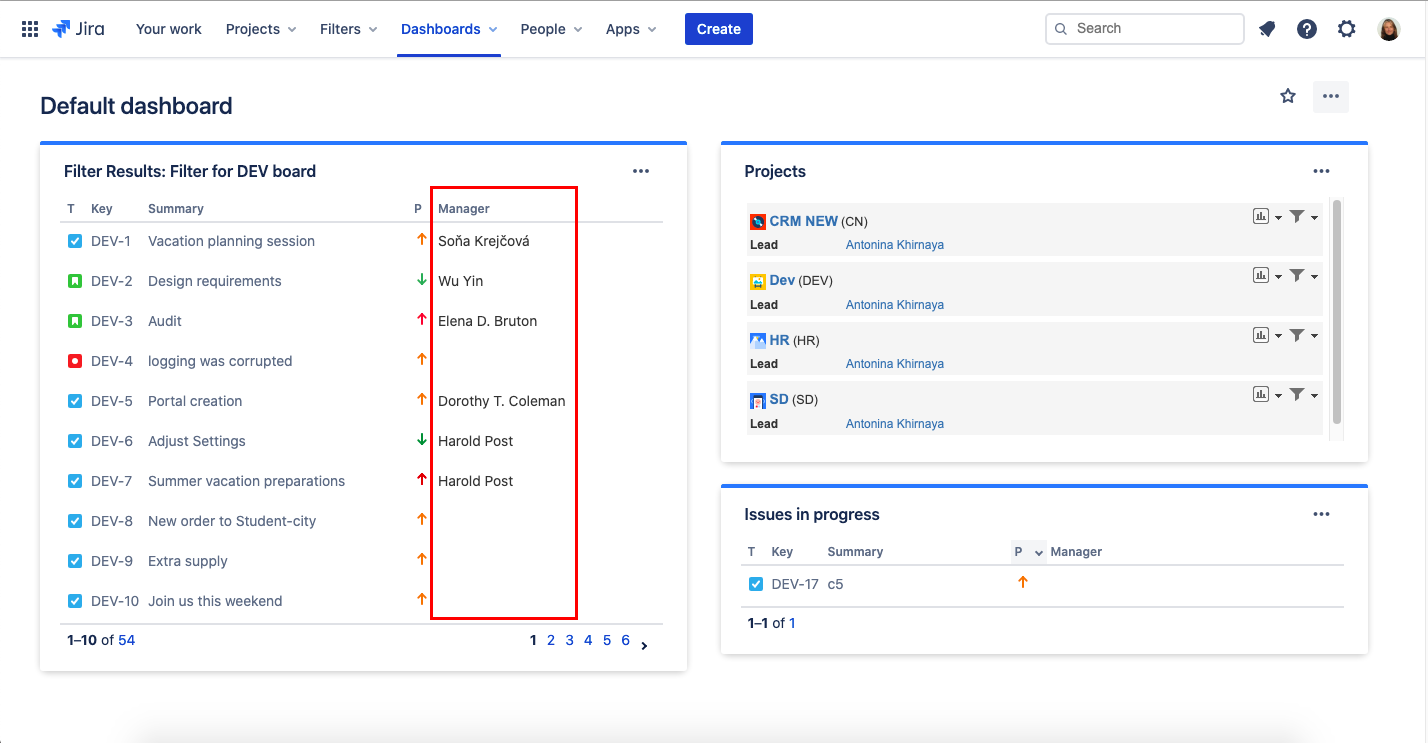Click the blue Create button
Image resolution: width=1428 pixels, height=743 pixels.
tap(718, 29)
